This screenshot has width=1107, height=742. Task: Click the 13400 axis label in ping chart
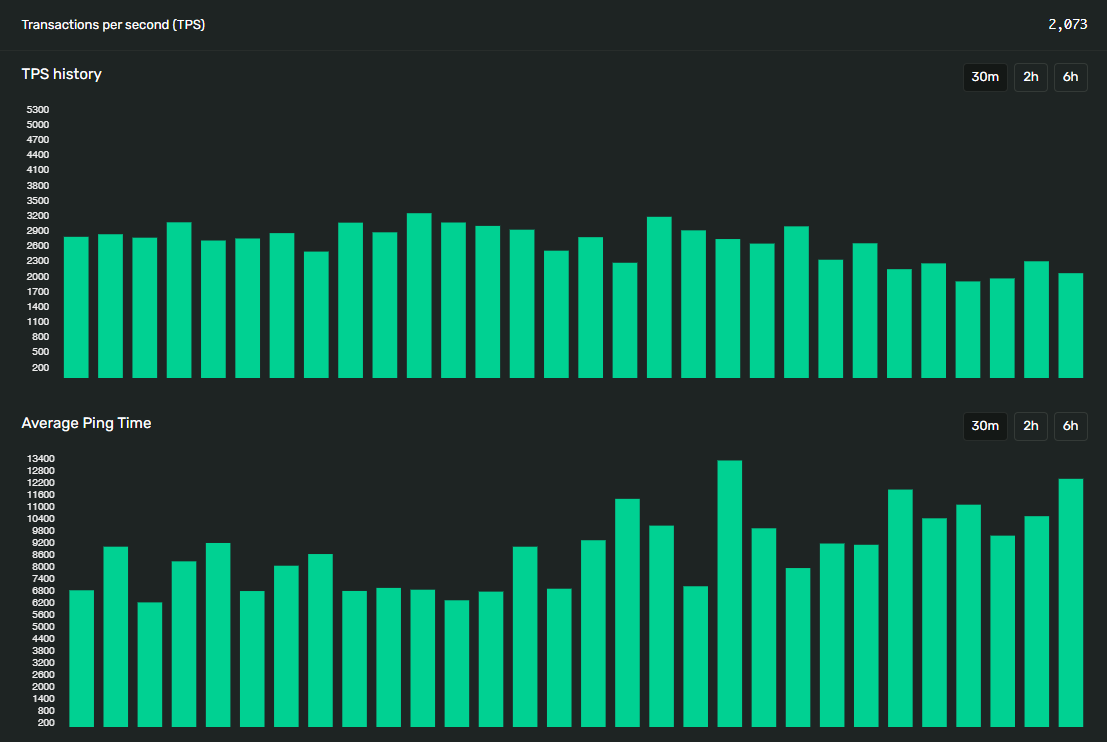(x=41, y=459)
